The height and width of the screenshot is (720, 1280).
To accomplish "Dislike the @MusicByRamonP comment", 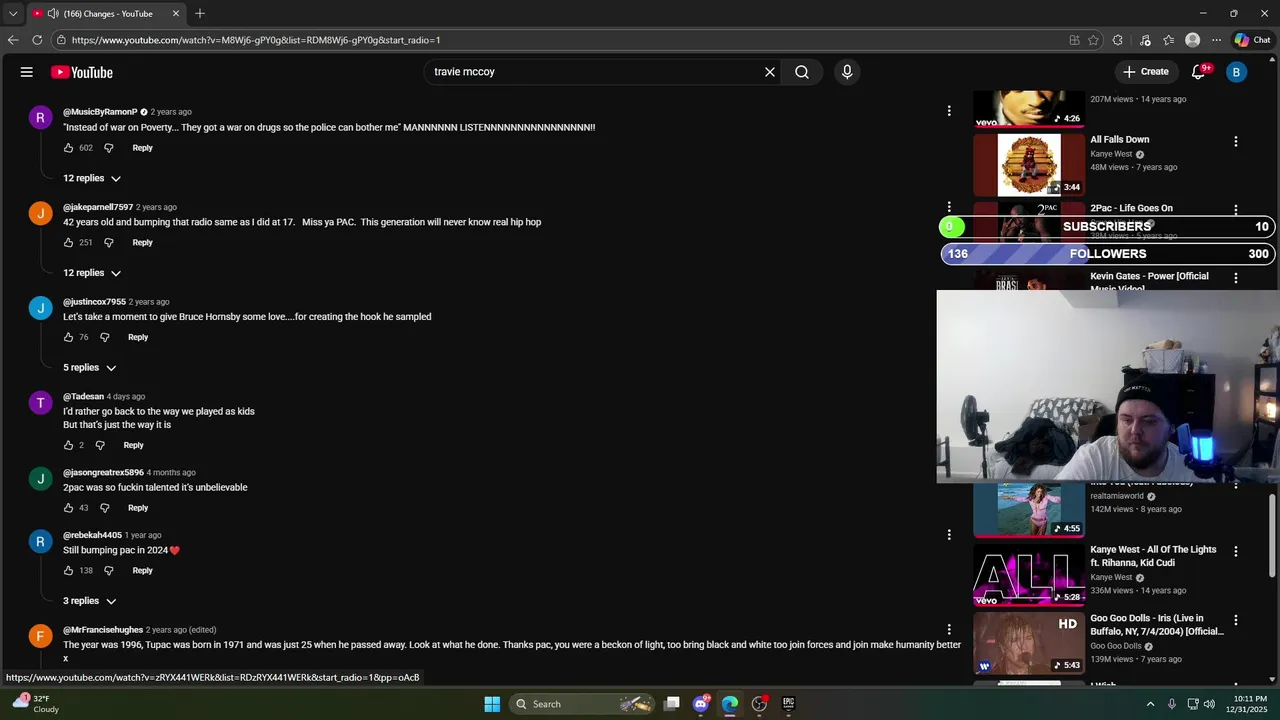I will pyautogui.click(x=109, y=148).
